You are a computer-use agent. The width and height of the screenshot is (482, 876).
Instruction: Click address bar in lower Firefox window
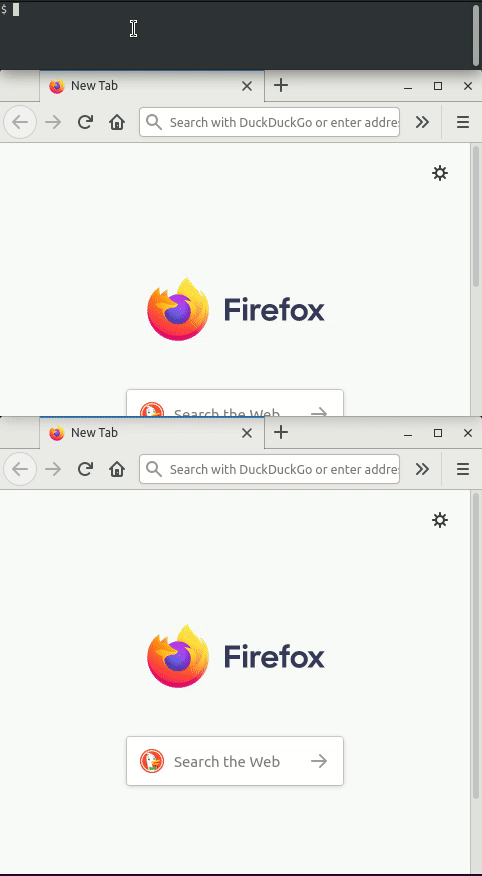tap(270, 468)
